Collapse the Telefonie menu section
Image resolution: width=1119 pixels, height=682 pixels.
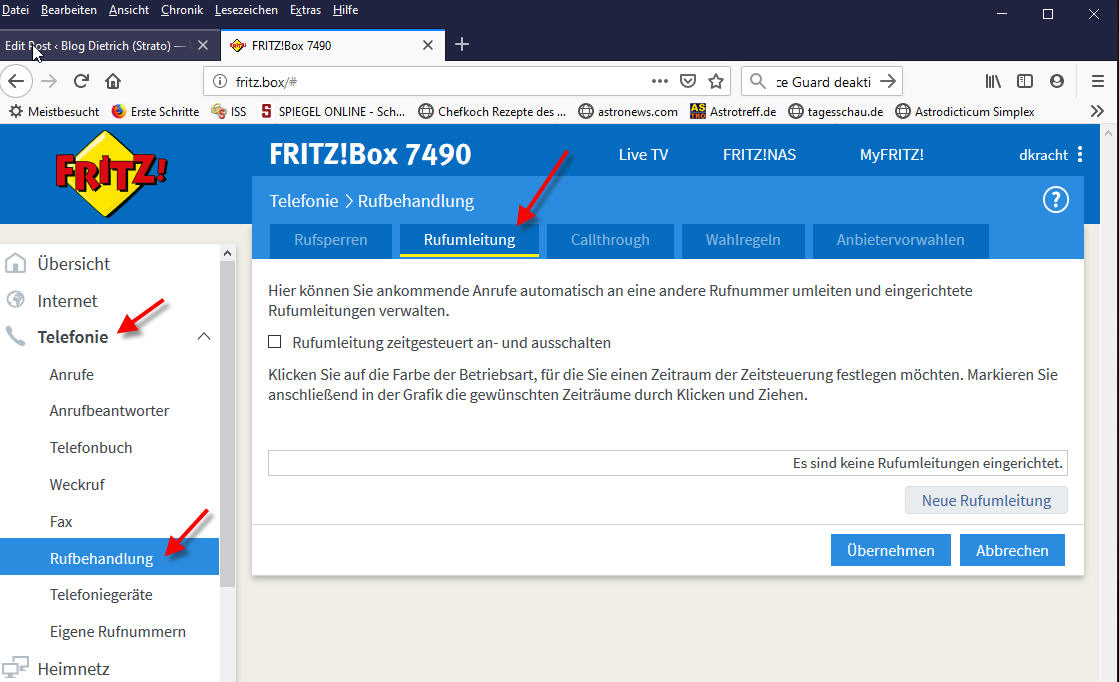(204, 337)
